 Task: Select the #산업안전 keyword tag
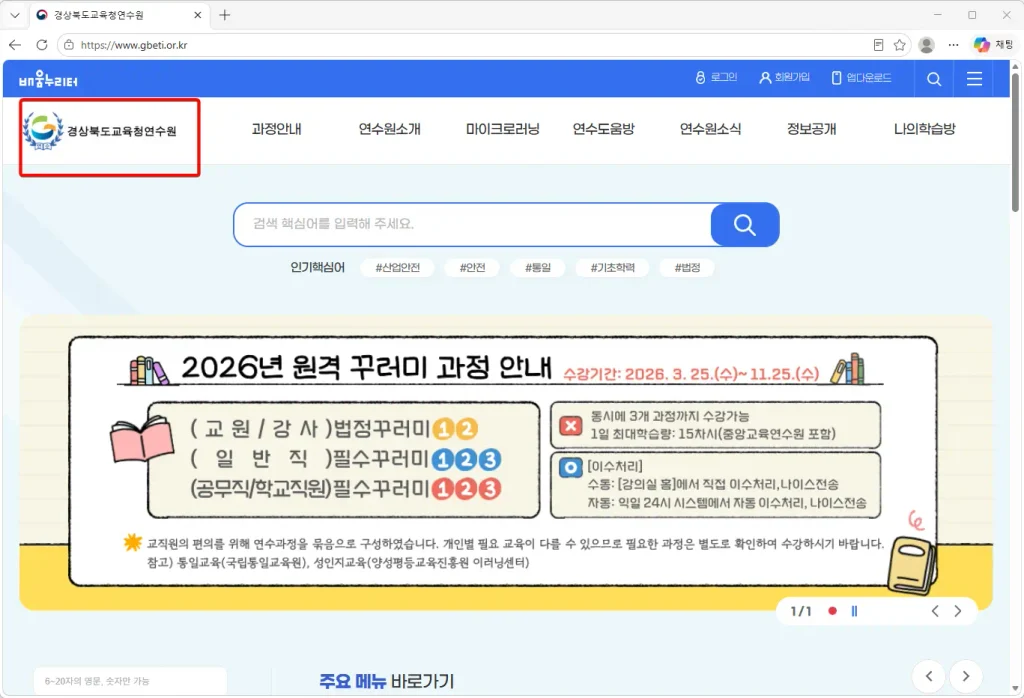pyautogui.click(x=398, y=268)
